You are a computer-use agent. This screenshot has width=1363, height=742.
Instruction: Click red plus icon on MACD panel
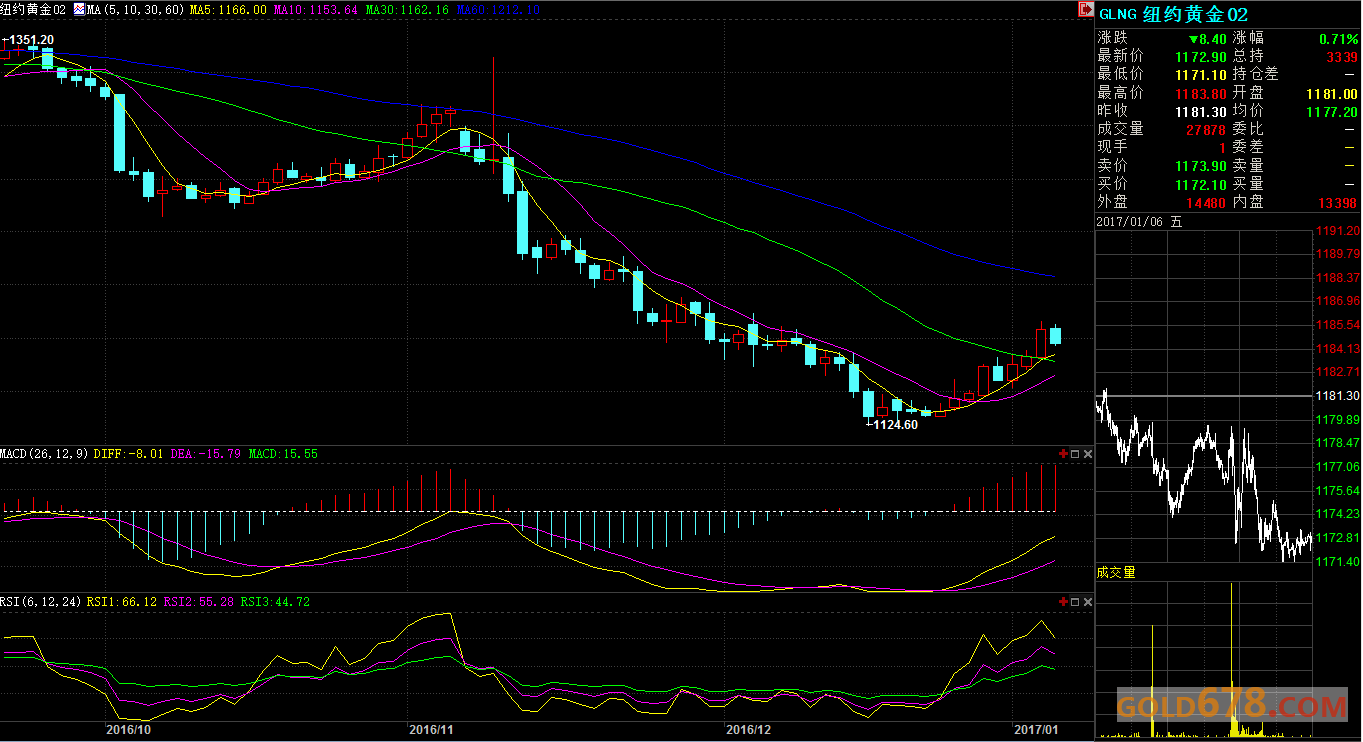coord(1063,454)
